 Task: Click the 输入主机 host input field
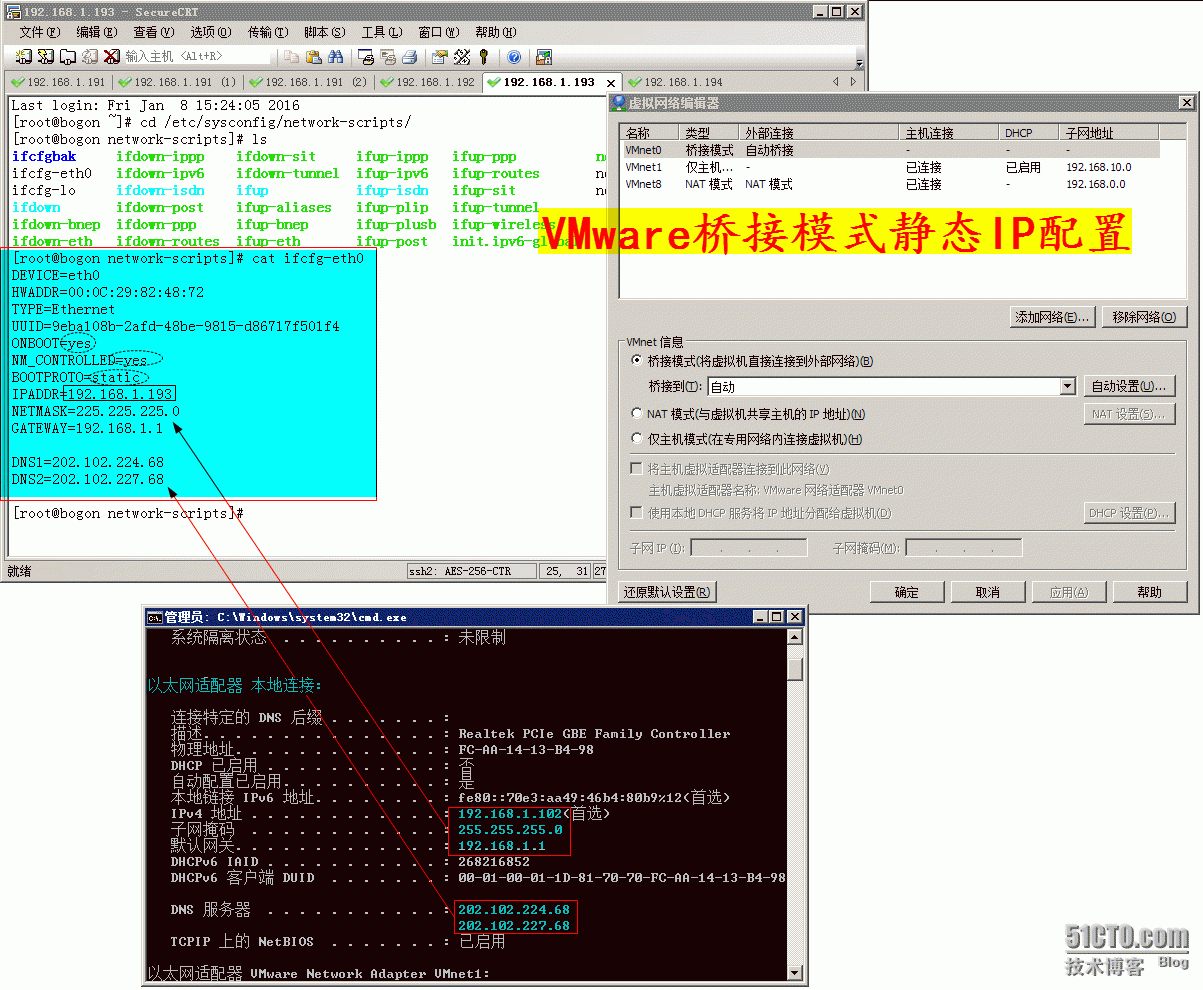tap(198, 57)
